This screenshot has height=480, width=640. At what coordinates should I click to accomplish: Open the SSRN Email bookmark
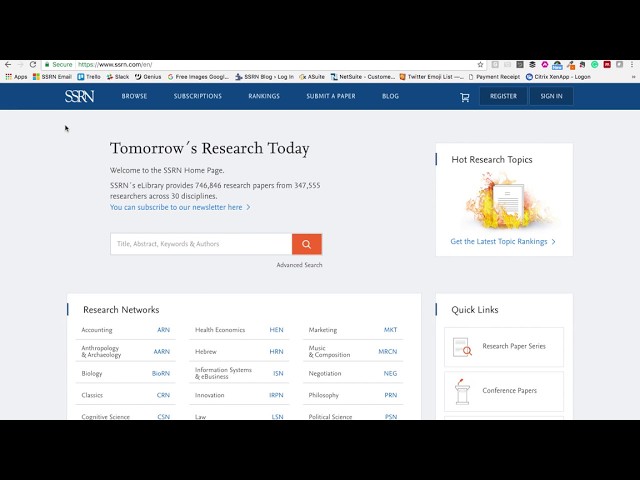[x=52, y=77]
